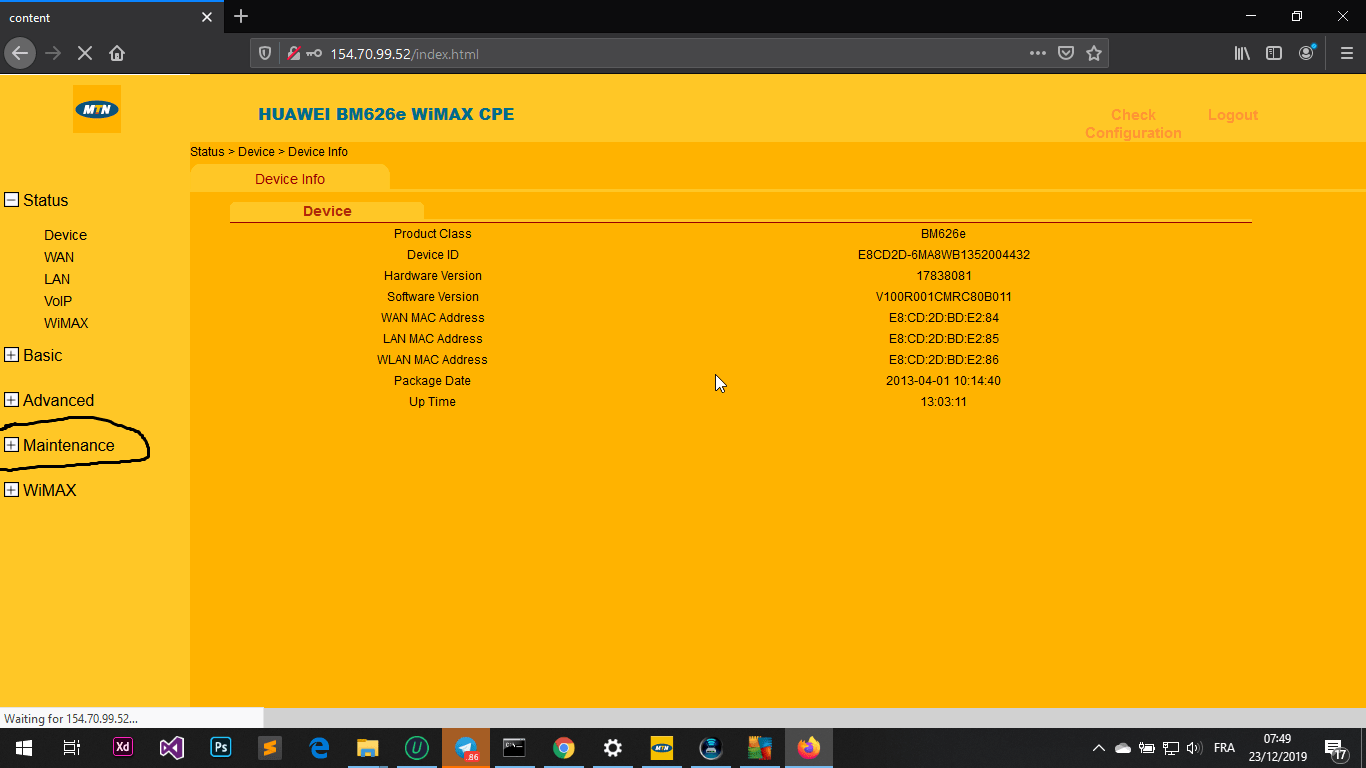This screenshot has height=768, width=1366.
Task: Open Google Chrome from the taskbar
Action: (x=564, y=747)
